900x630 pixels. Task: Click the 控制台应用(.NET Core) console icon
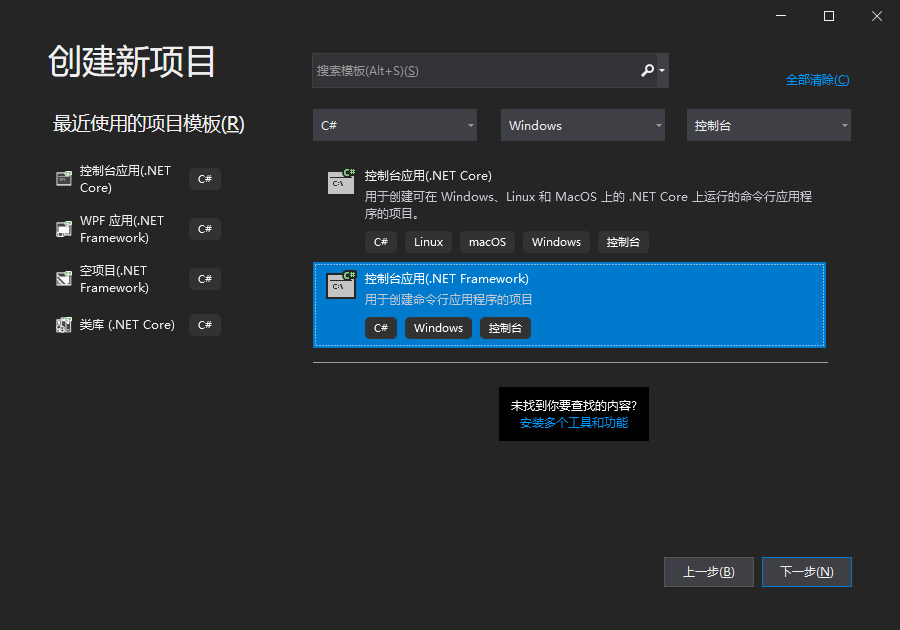pos(340,183)
